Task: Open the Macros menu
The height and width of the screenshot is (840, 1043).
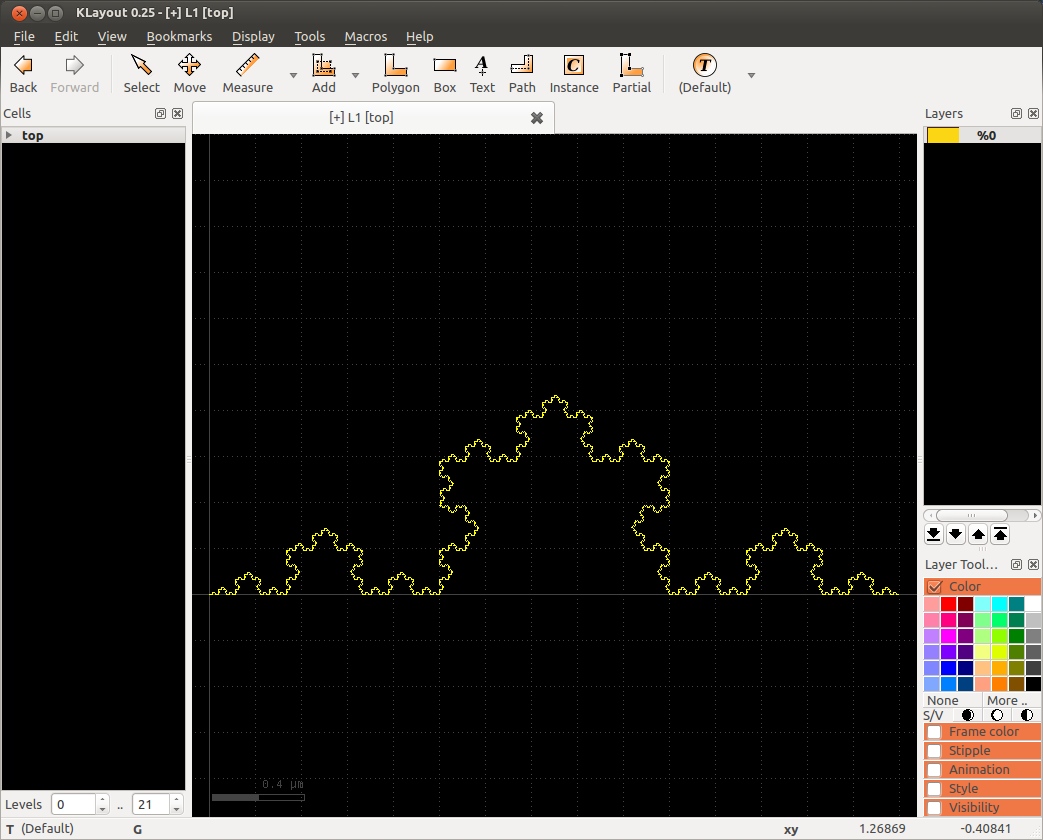Action: coord(365,36)
